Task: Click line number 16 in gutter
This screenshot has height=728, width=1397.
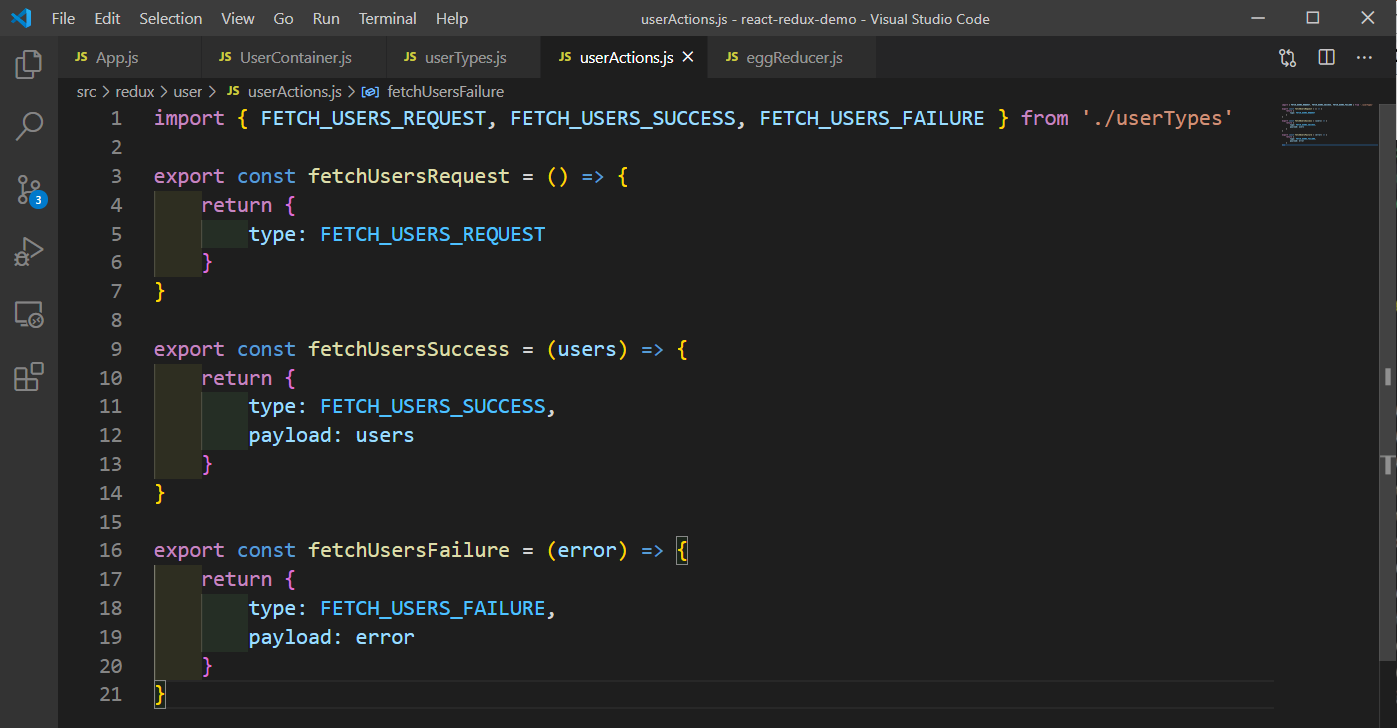Action: (x=111, y=550)
